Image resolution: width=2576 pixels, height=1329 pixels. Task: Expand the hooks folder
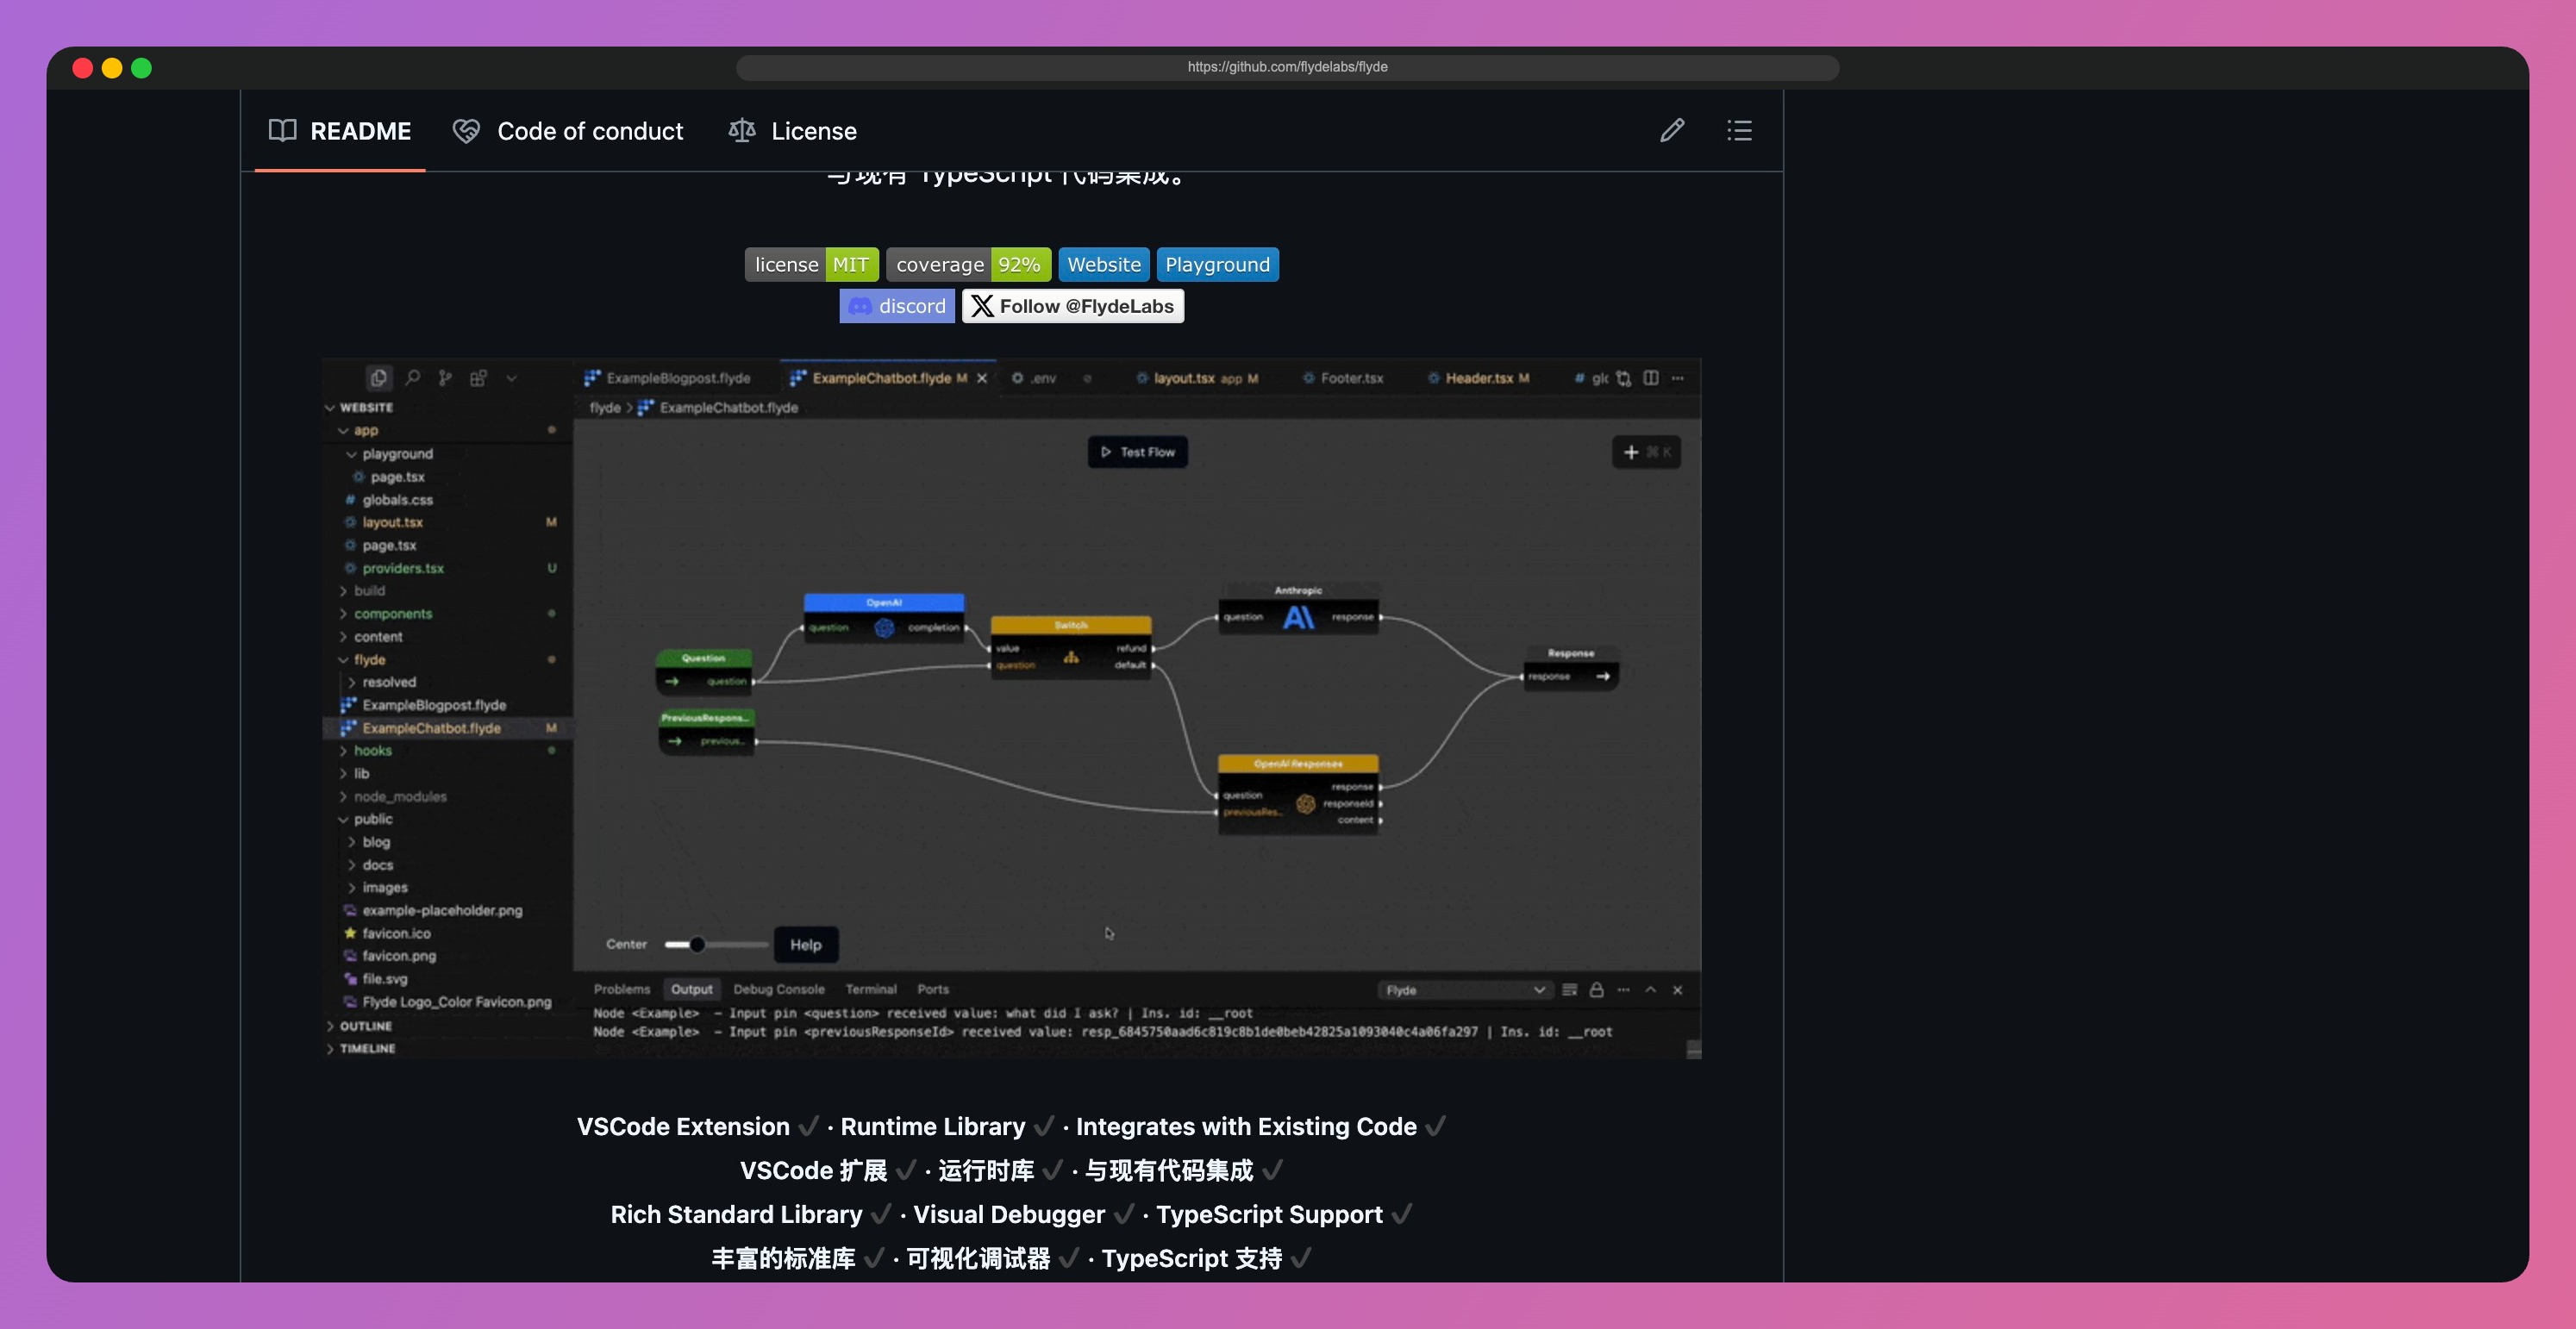(x=343, y=751)
